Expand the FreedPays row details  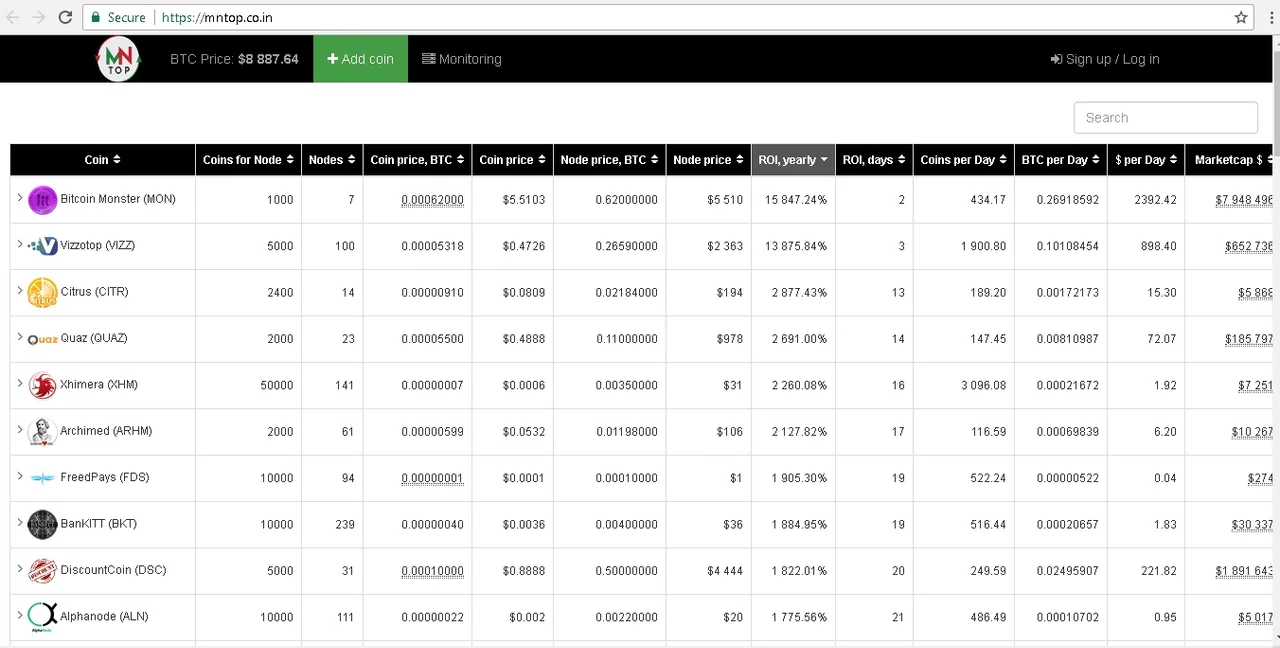point(19,477)
